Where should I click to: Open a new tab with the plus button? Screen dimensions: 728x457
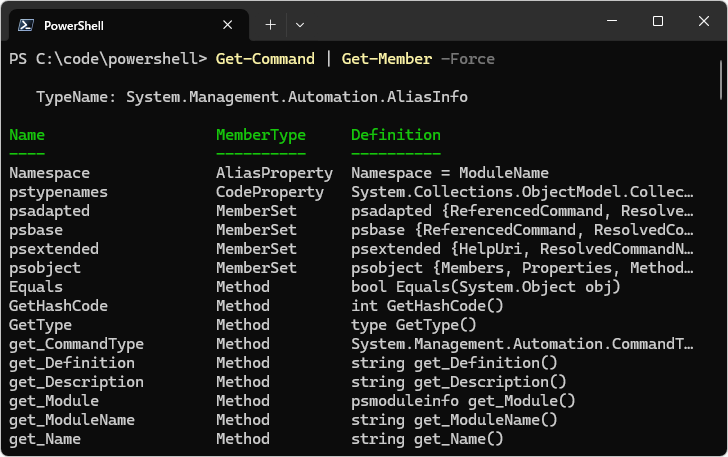(270, 24)
